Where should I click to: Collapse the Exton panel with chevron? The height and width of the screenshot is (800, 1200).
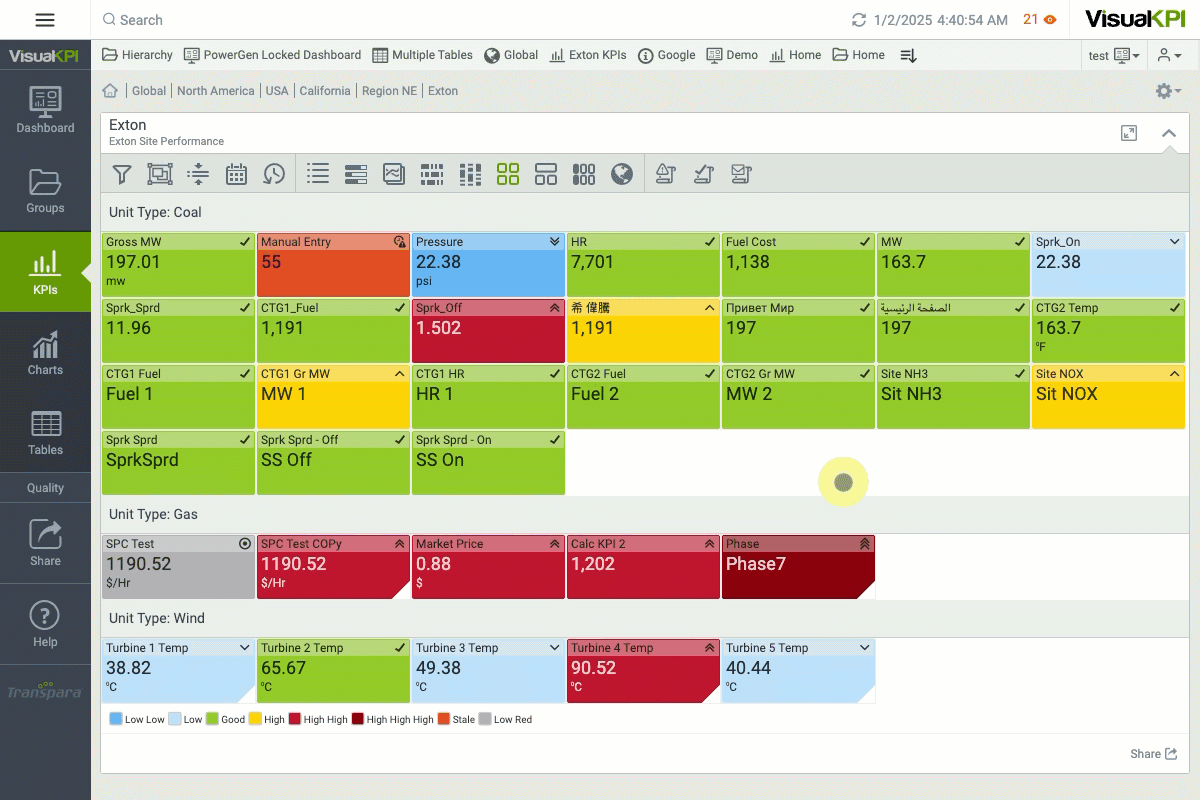pyautogui.click(x=1168, y=133)
